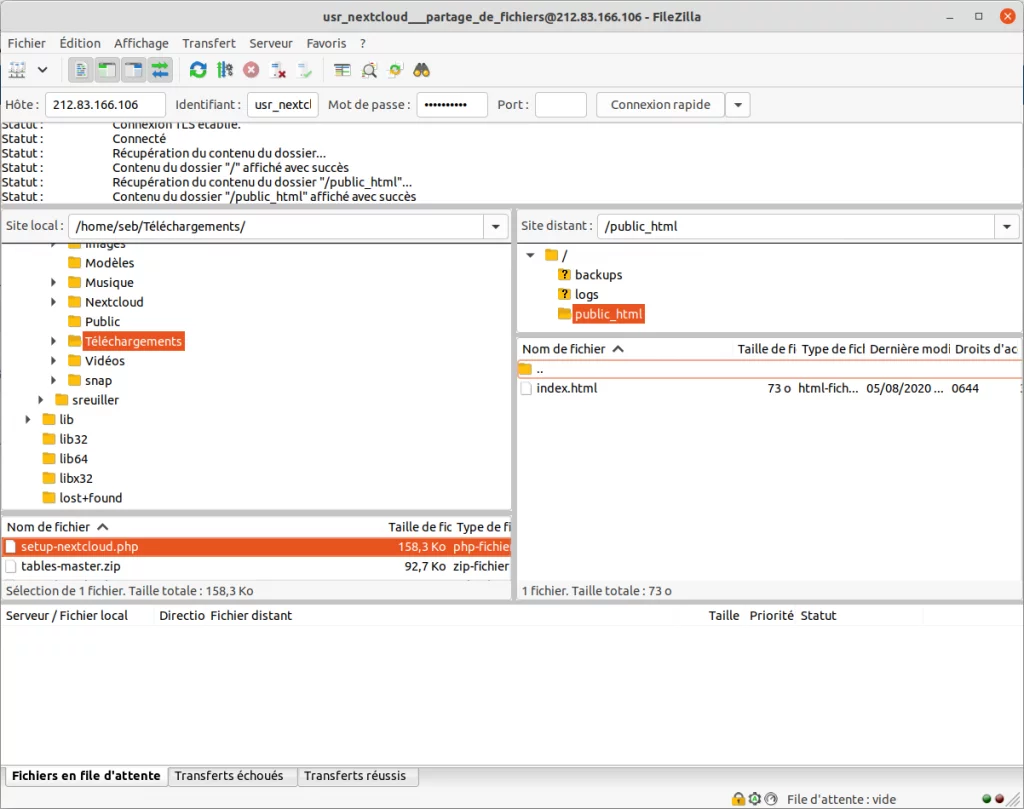Toggle directory comparison icon
1024x809 pixels.
click(369, 70)
